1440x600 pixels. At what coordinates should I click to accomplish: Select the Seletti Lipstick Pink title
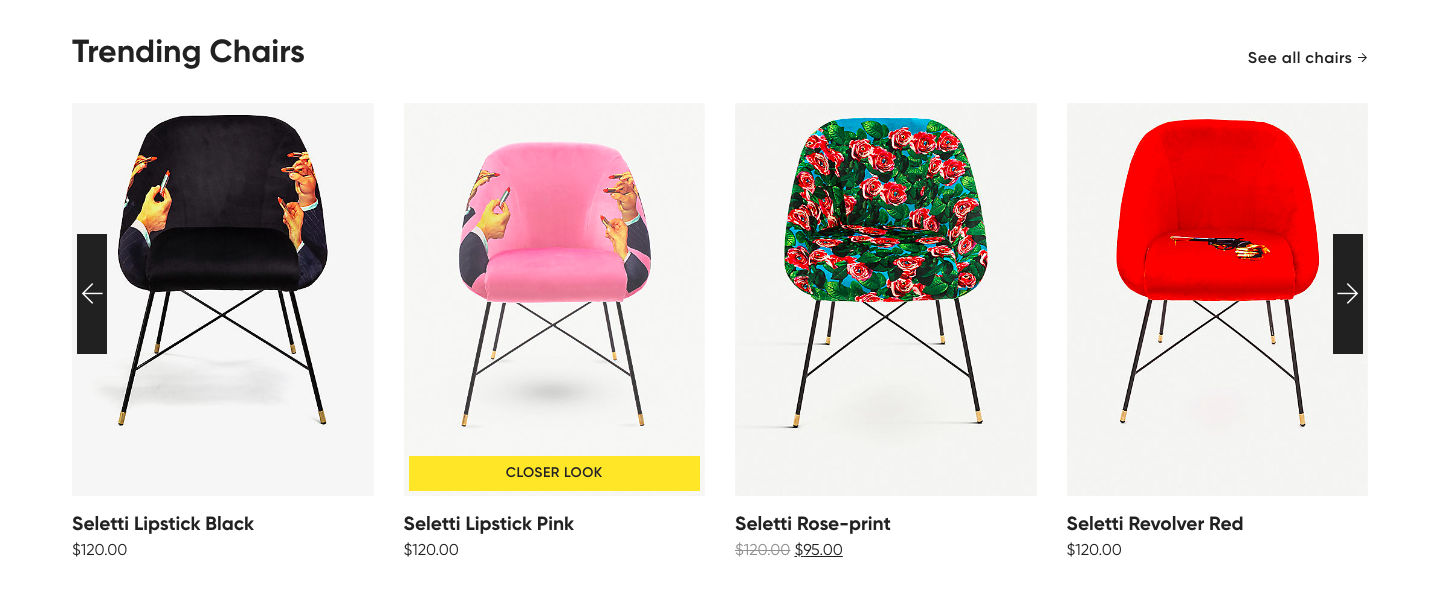point(489,524)
